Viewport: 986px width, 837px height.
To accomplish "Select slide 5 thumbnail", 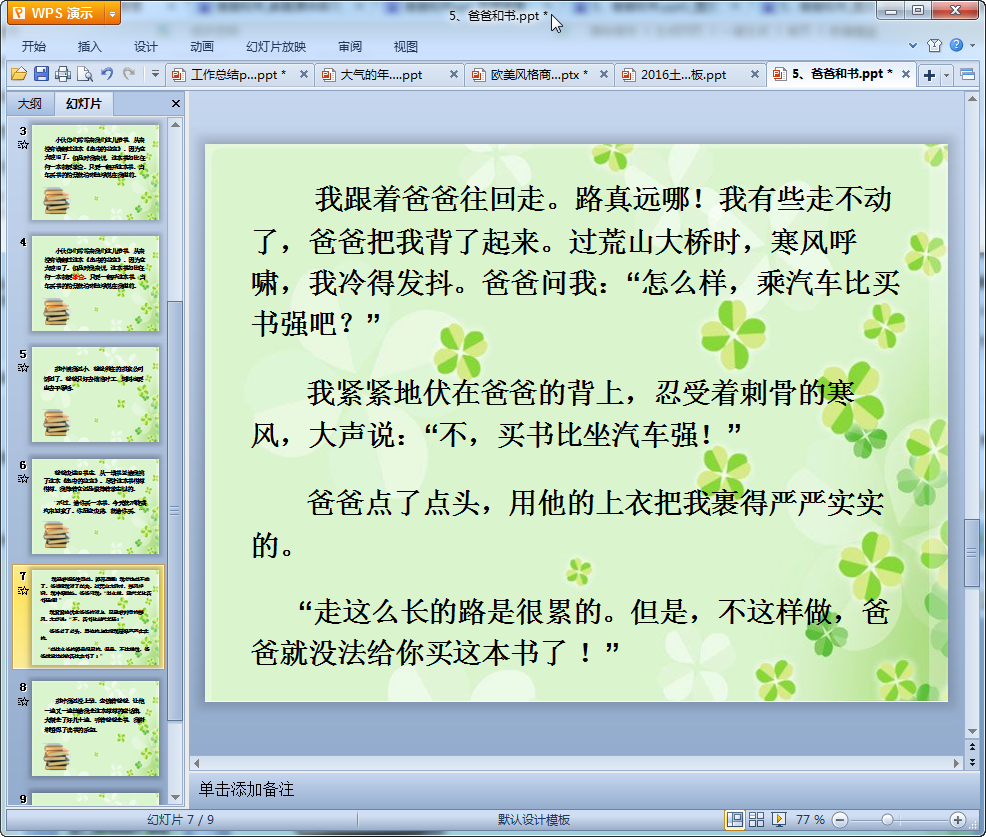I will pyautogui.click(x=96, y=395).
